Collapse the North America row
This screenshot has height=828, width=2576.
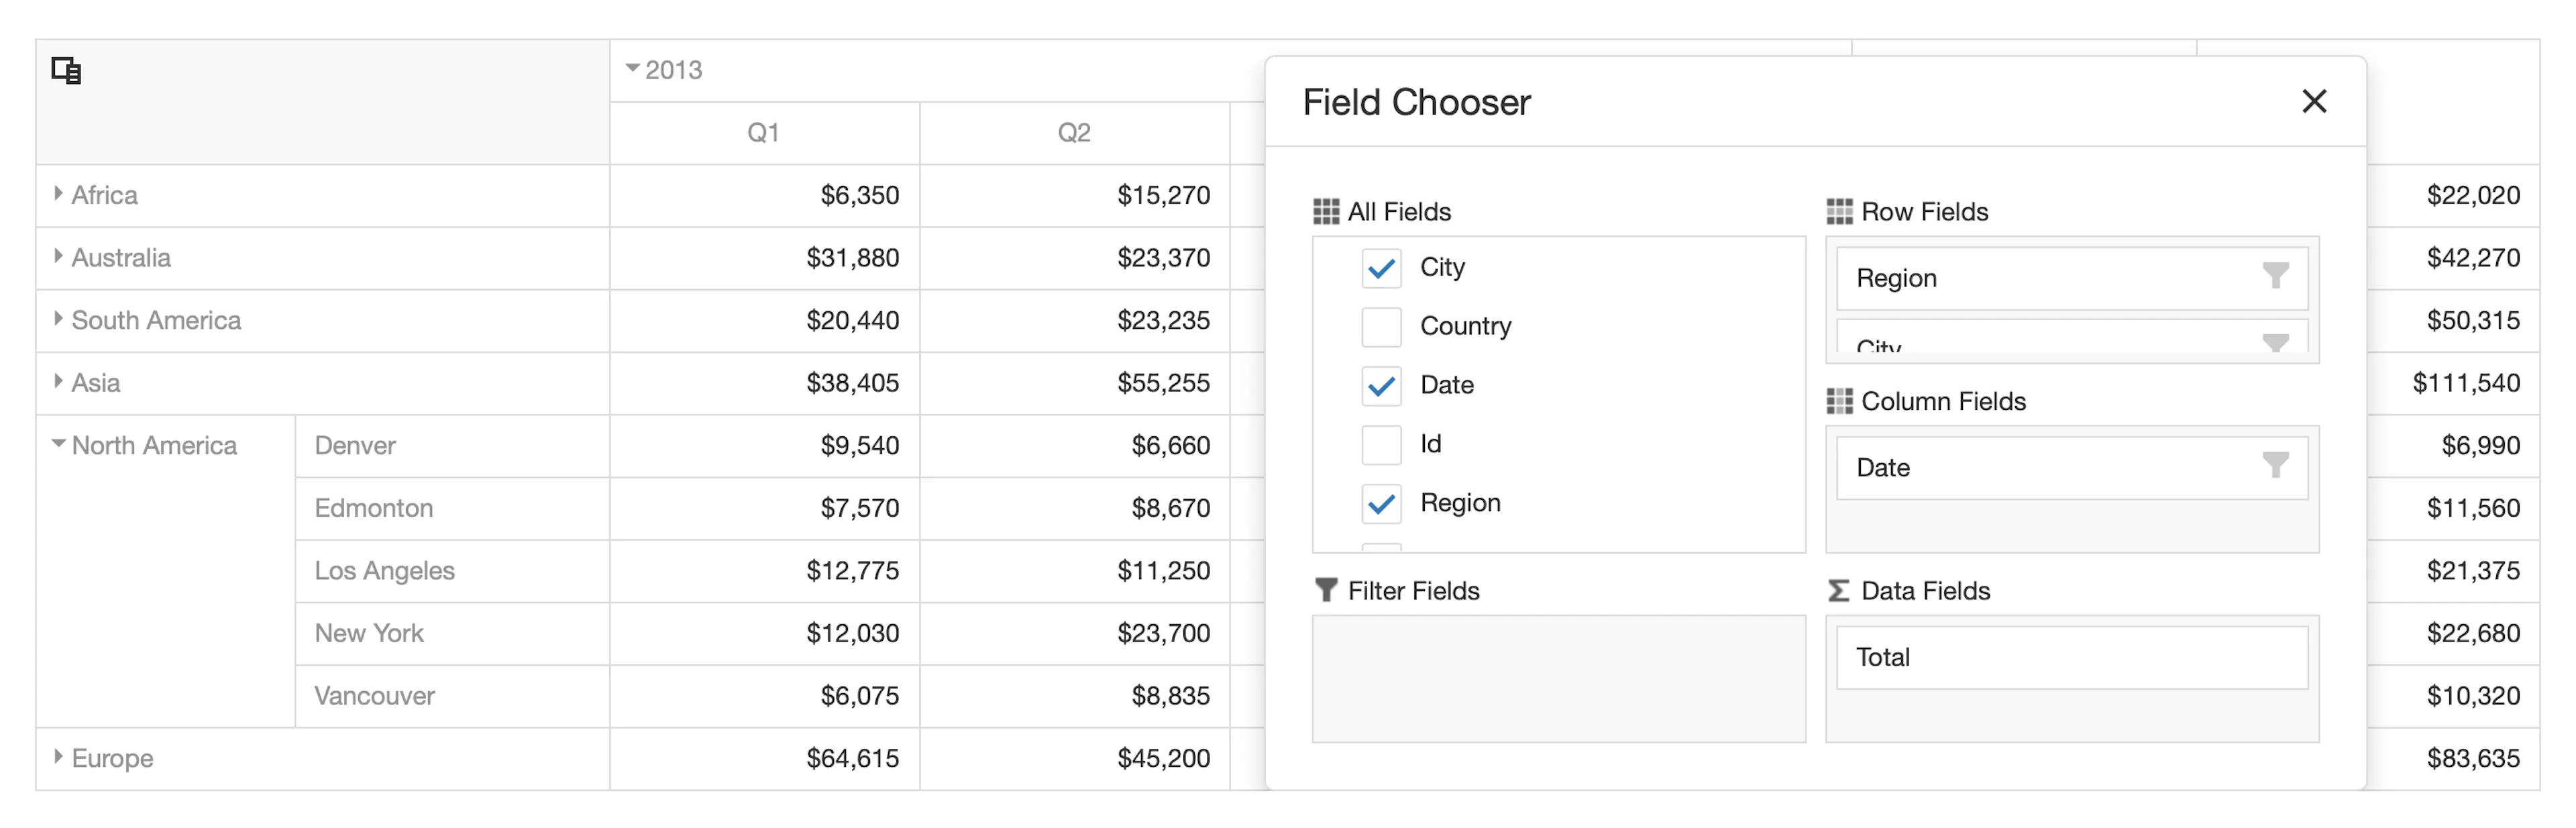tap(58, 443)
